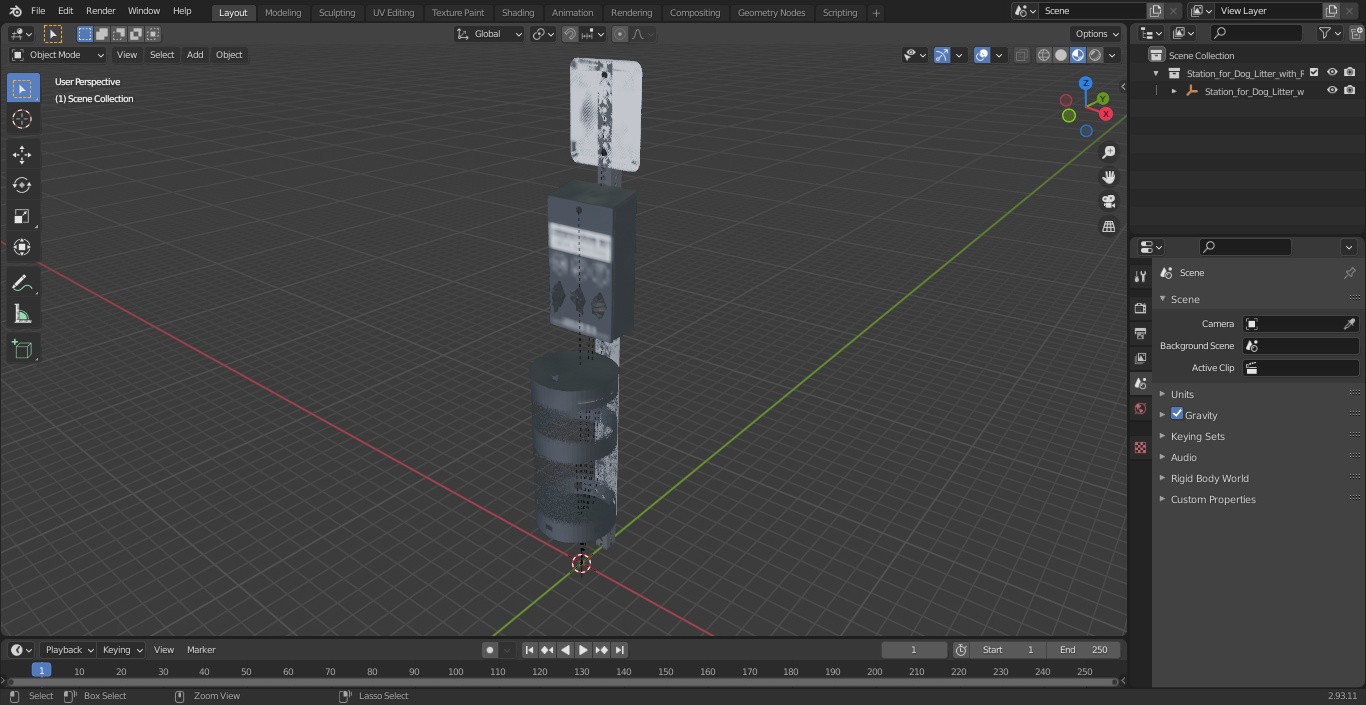Viewport: 1366px width, 705px height.
Task: Select the Scale tool
Action: pyautogui.click(x=22, y=216)
